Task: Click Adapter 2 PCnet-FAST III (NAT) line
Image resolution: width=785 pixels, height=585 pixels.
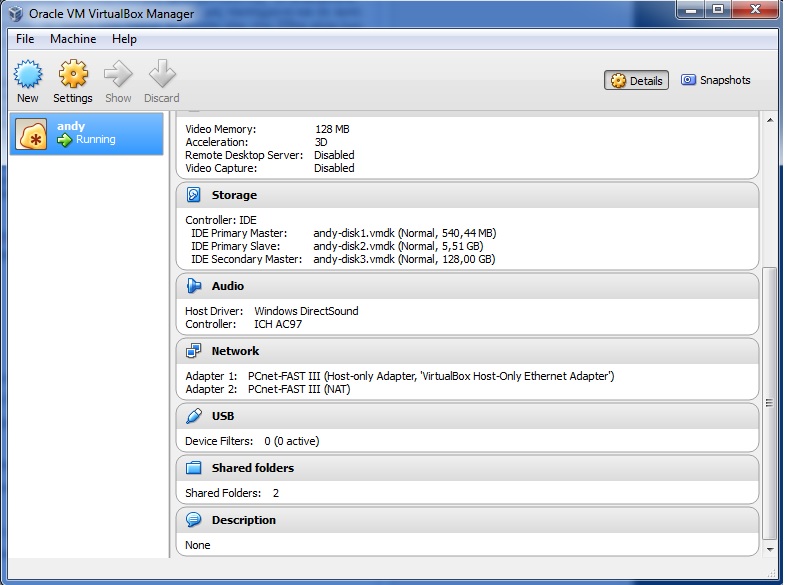Action: coord(268,389)
